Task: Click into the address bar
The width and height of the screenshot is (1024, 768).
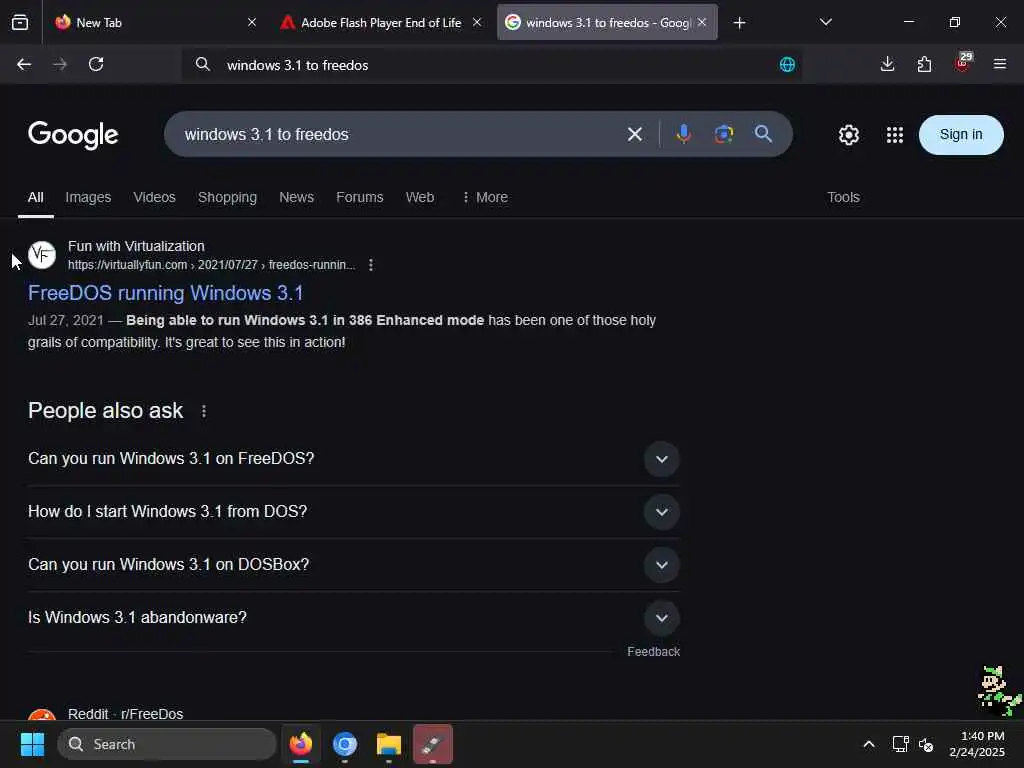Action: click(492, 65)
